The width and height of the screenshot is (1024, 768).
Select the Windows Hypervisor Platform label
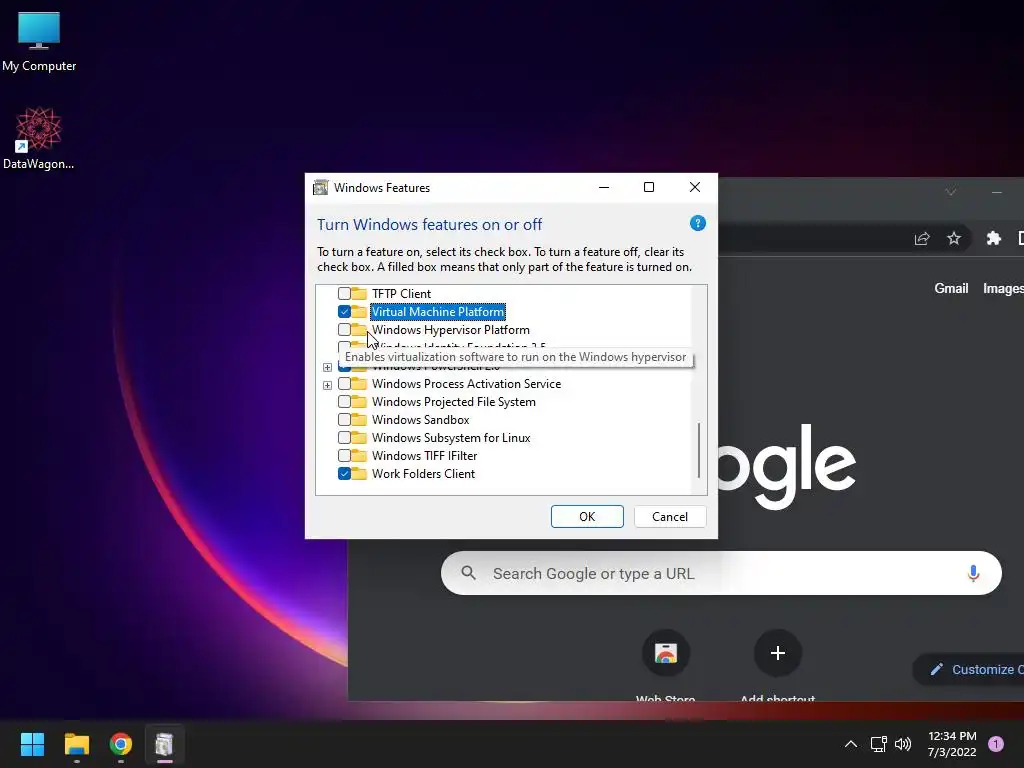click(451, 330)
